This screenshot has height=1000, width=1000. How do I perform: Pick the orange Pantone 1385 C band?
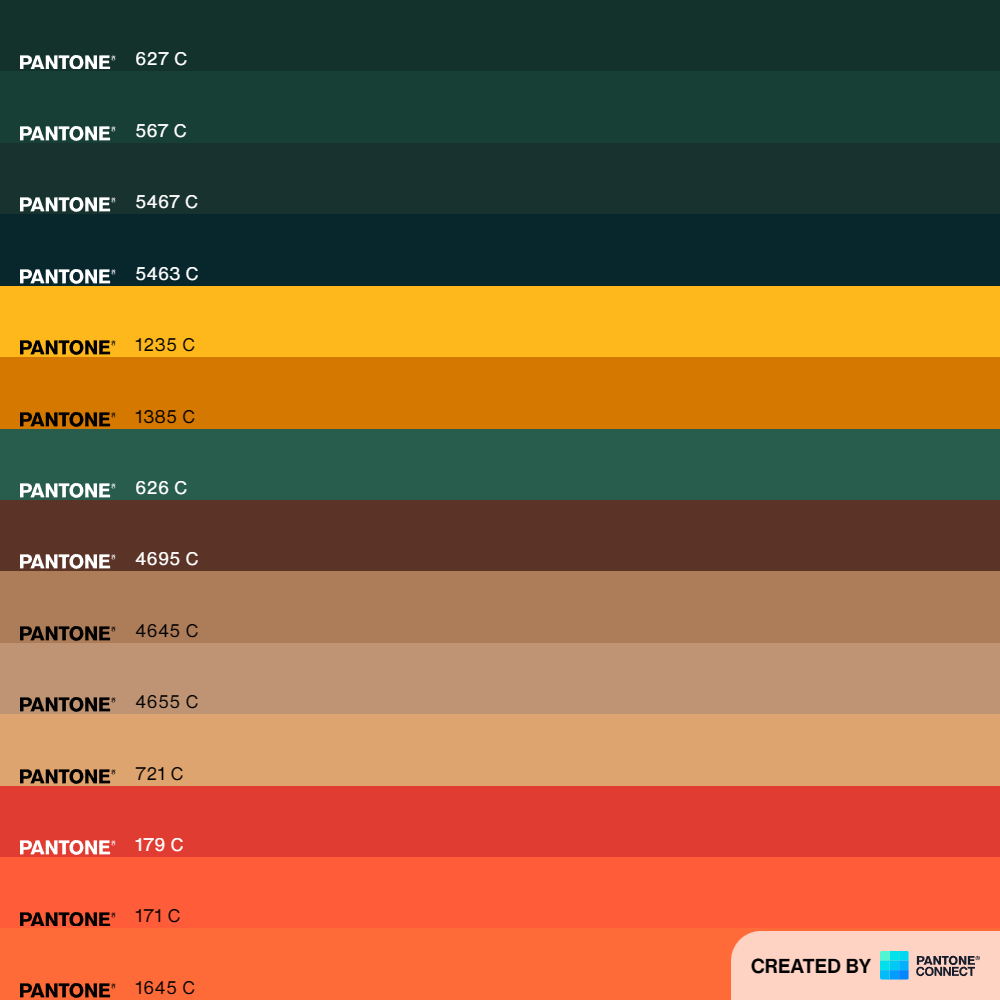500,393
